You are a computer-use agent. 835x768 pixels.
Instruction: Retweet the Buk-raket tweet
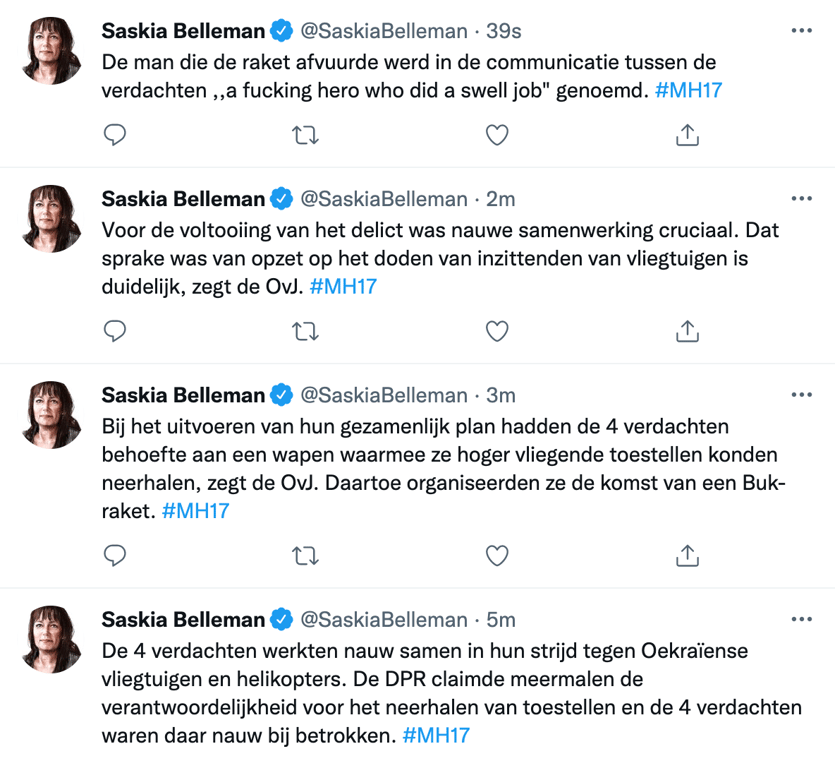[305, 554]
